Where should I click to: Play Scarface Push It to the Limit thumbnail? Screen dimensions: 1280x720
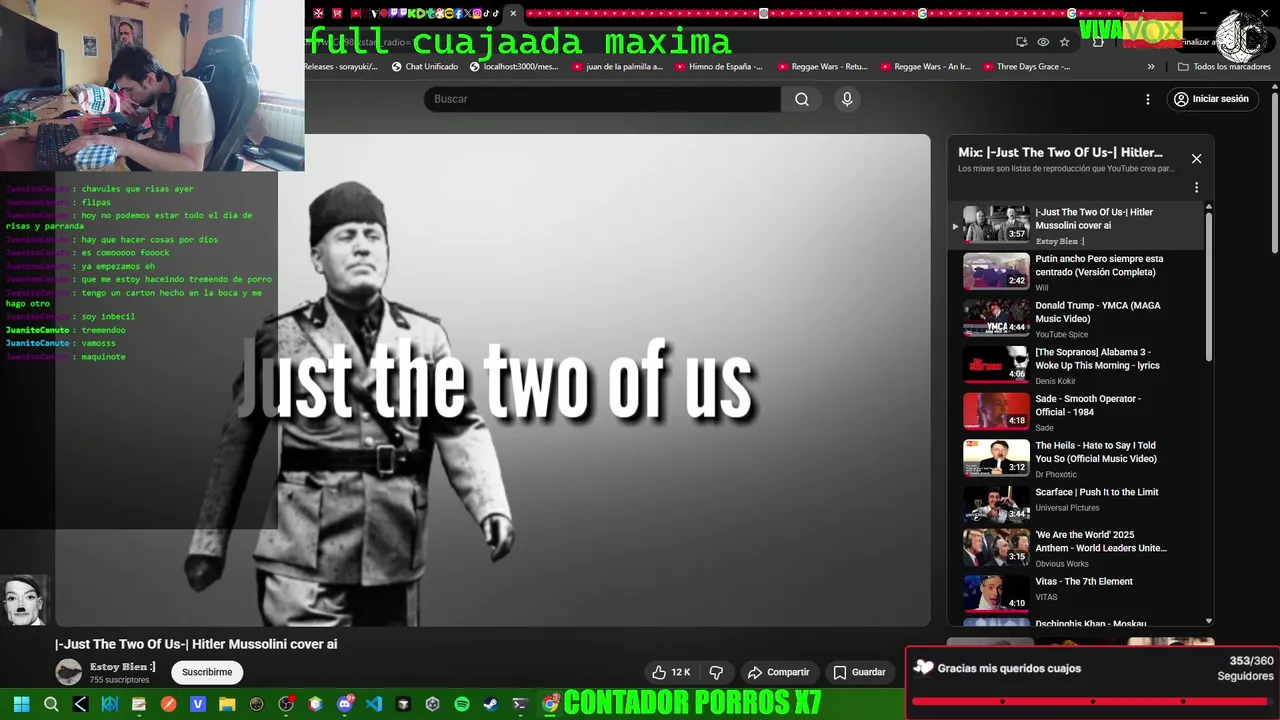pyautogui.click(x=996, y=505)
